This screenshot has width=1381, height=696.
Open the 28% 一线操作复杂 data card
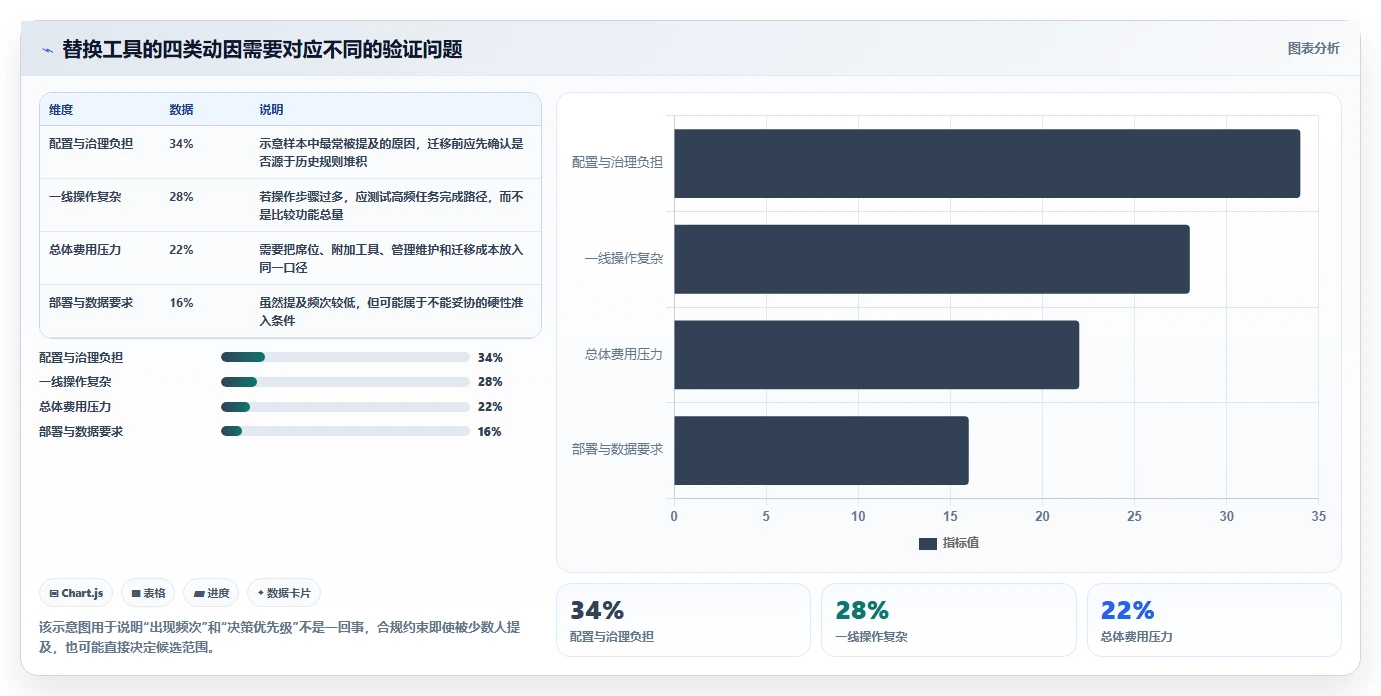pos(948,620)
